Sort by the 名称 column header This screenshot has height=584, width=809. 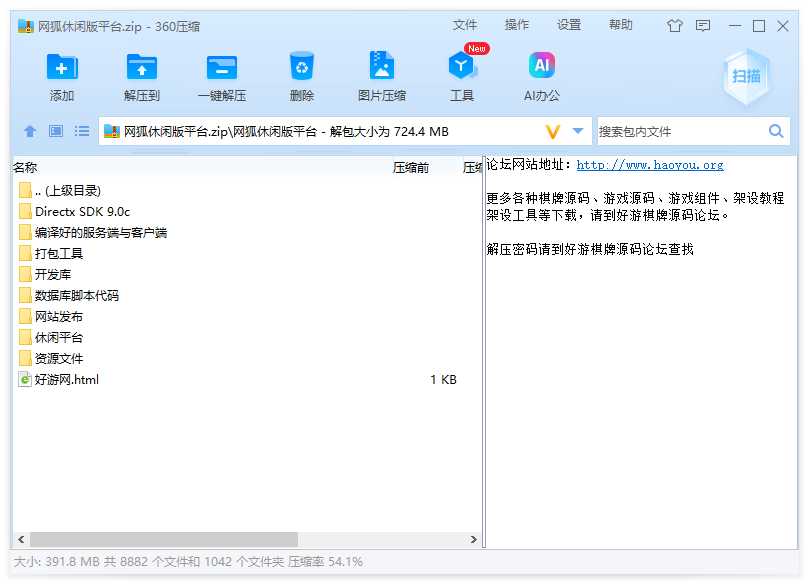point(25,168)
